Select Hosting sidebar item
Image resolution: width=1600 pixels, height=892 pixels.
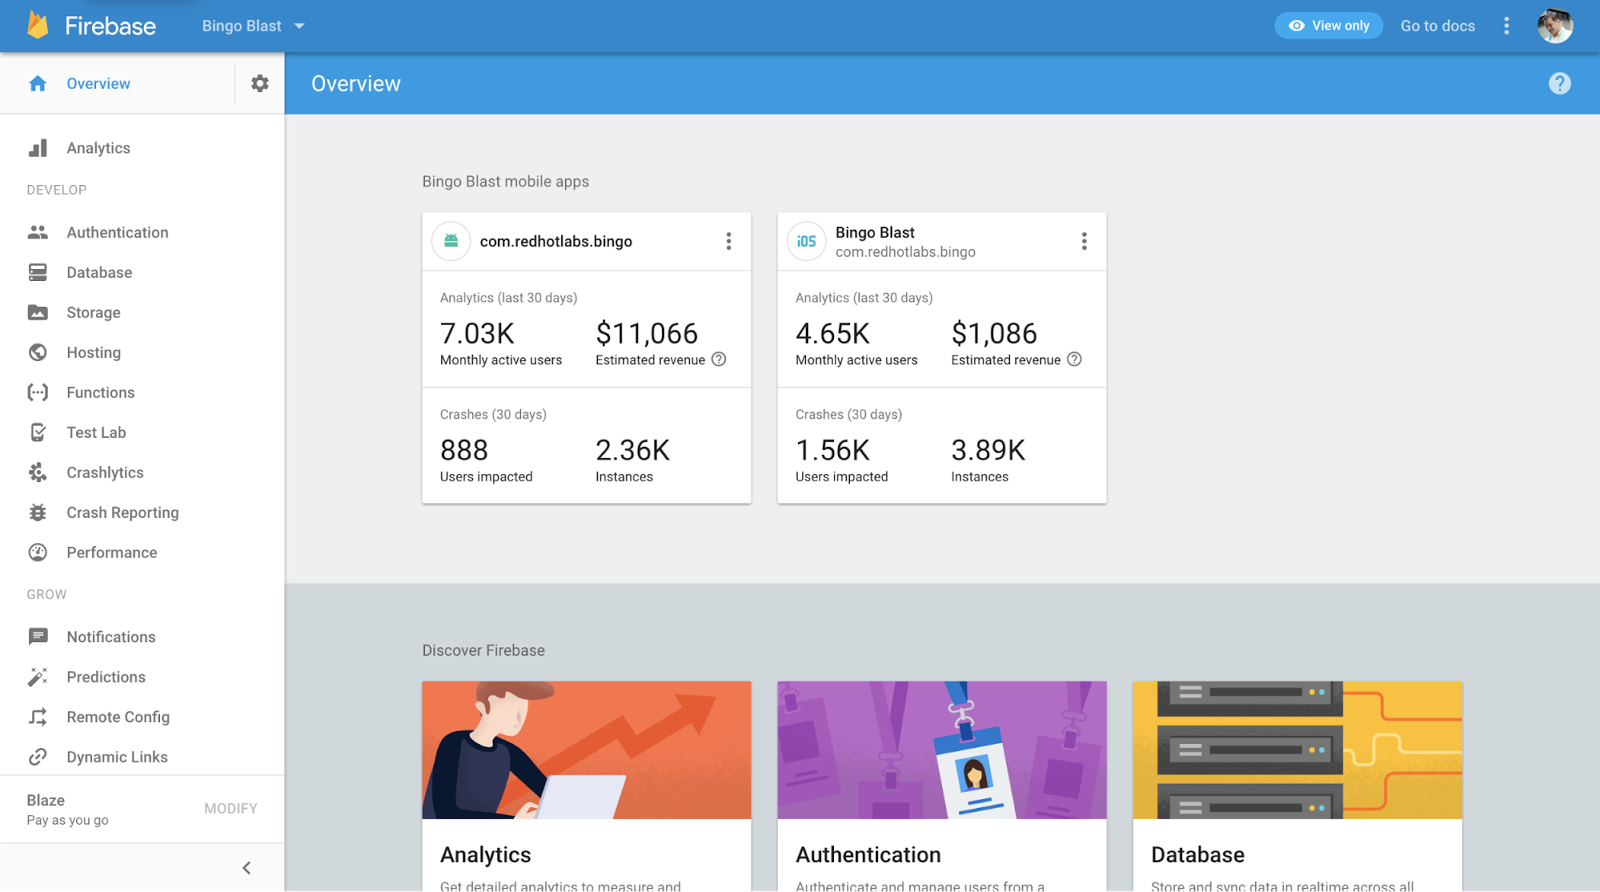coord(93,352)
